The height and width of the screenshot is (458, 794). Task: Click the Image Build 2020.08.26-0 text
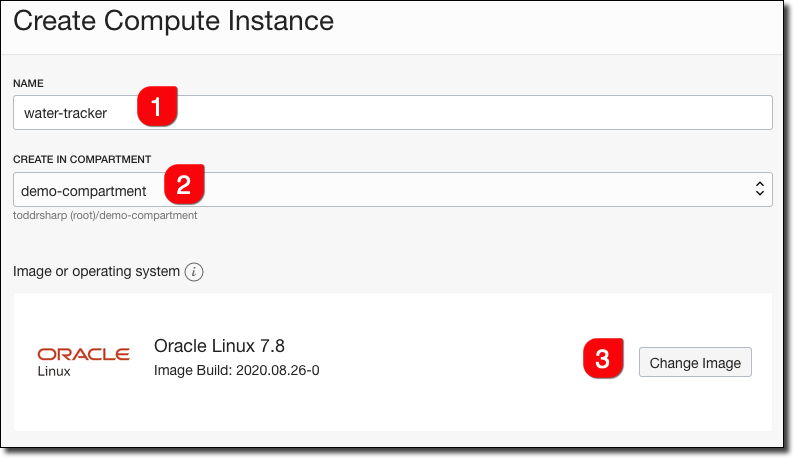[x=236, y=371]
